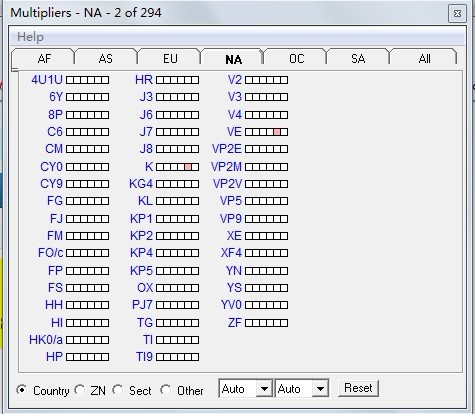Select the Country radio button

pos(22,390)
